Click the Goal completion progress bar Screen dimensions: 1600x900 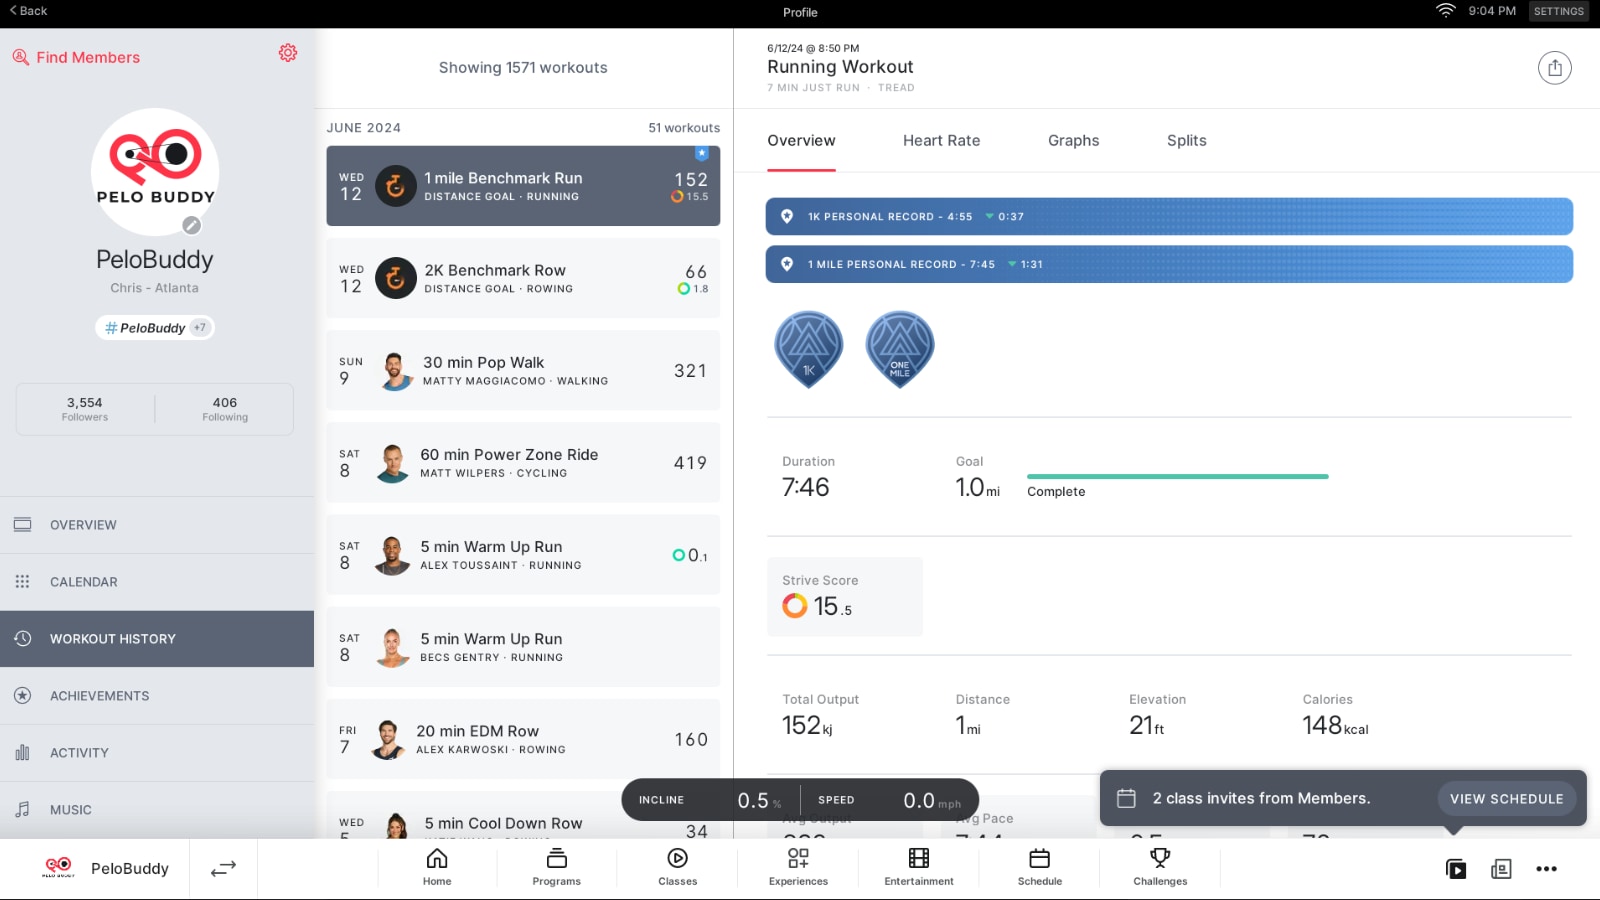1178,477
